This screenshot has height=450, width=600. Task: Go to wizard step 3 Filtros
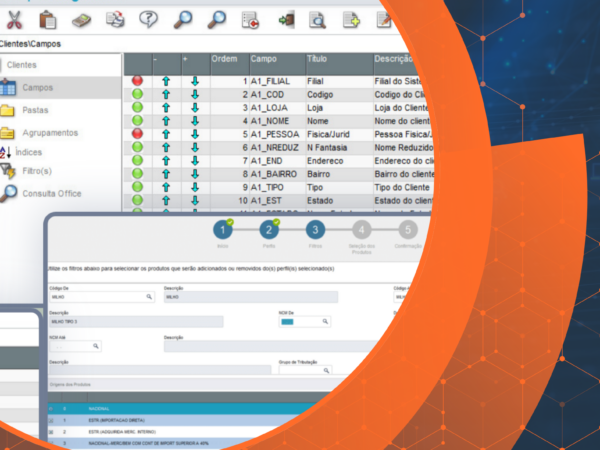[314, 230]
